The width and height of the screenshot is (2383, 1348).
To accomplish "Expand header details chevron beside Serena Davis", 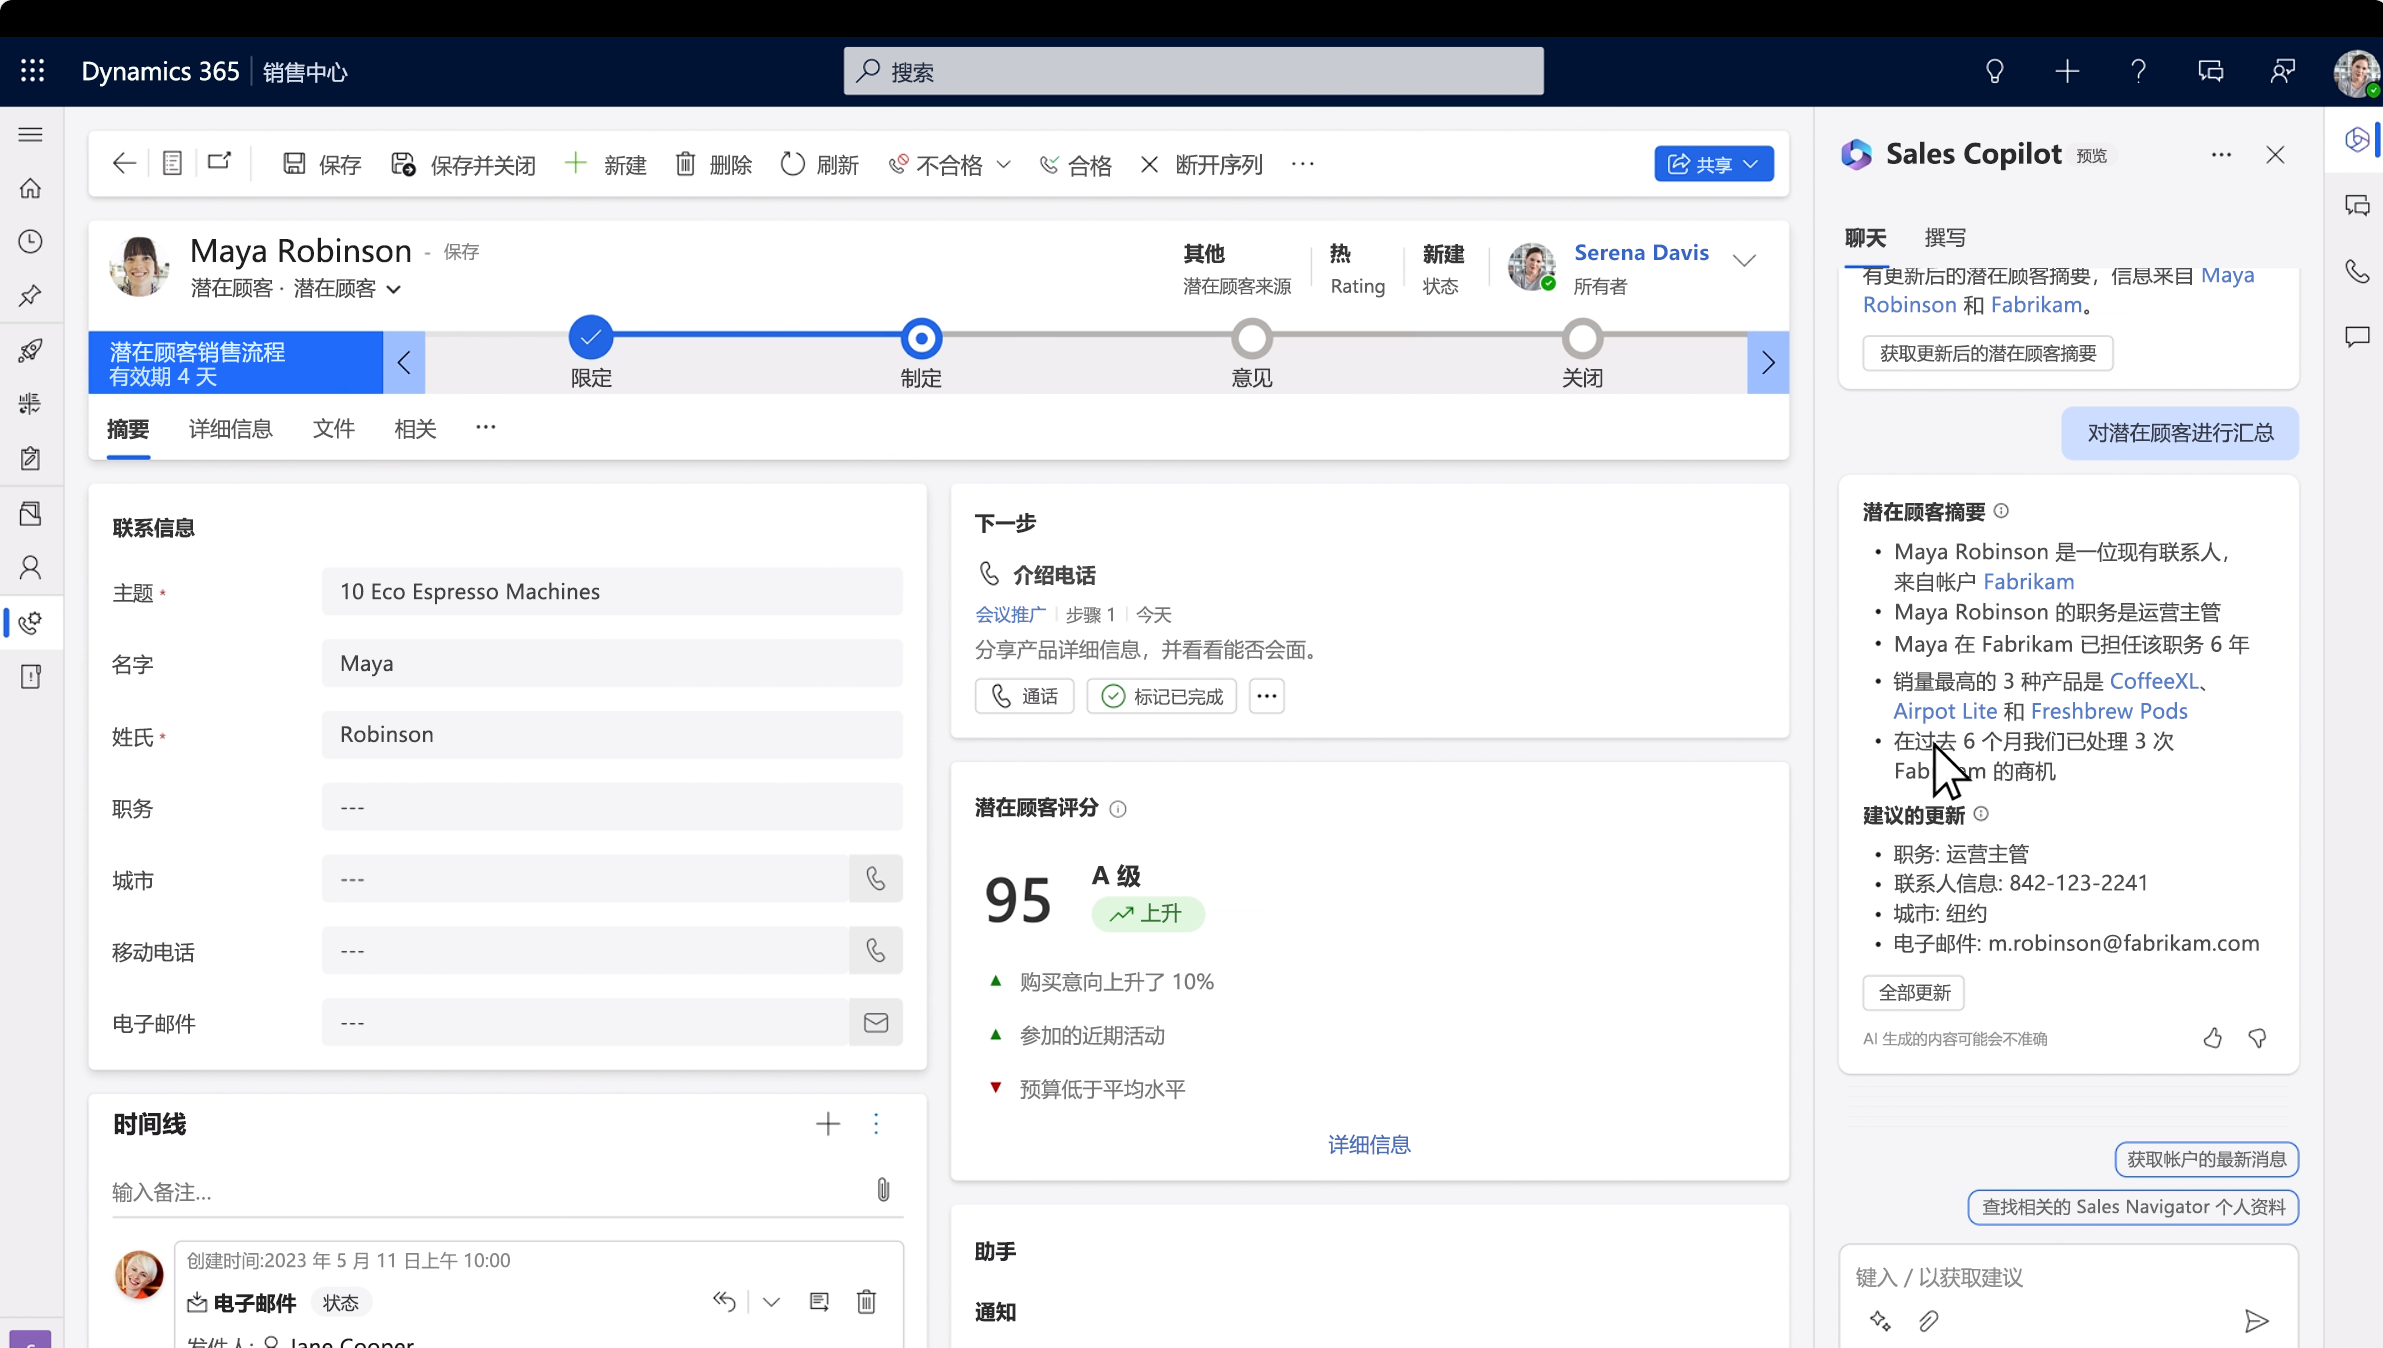I will click(x=1744, y=260).
